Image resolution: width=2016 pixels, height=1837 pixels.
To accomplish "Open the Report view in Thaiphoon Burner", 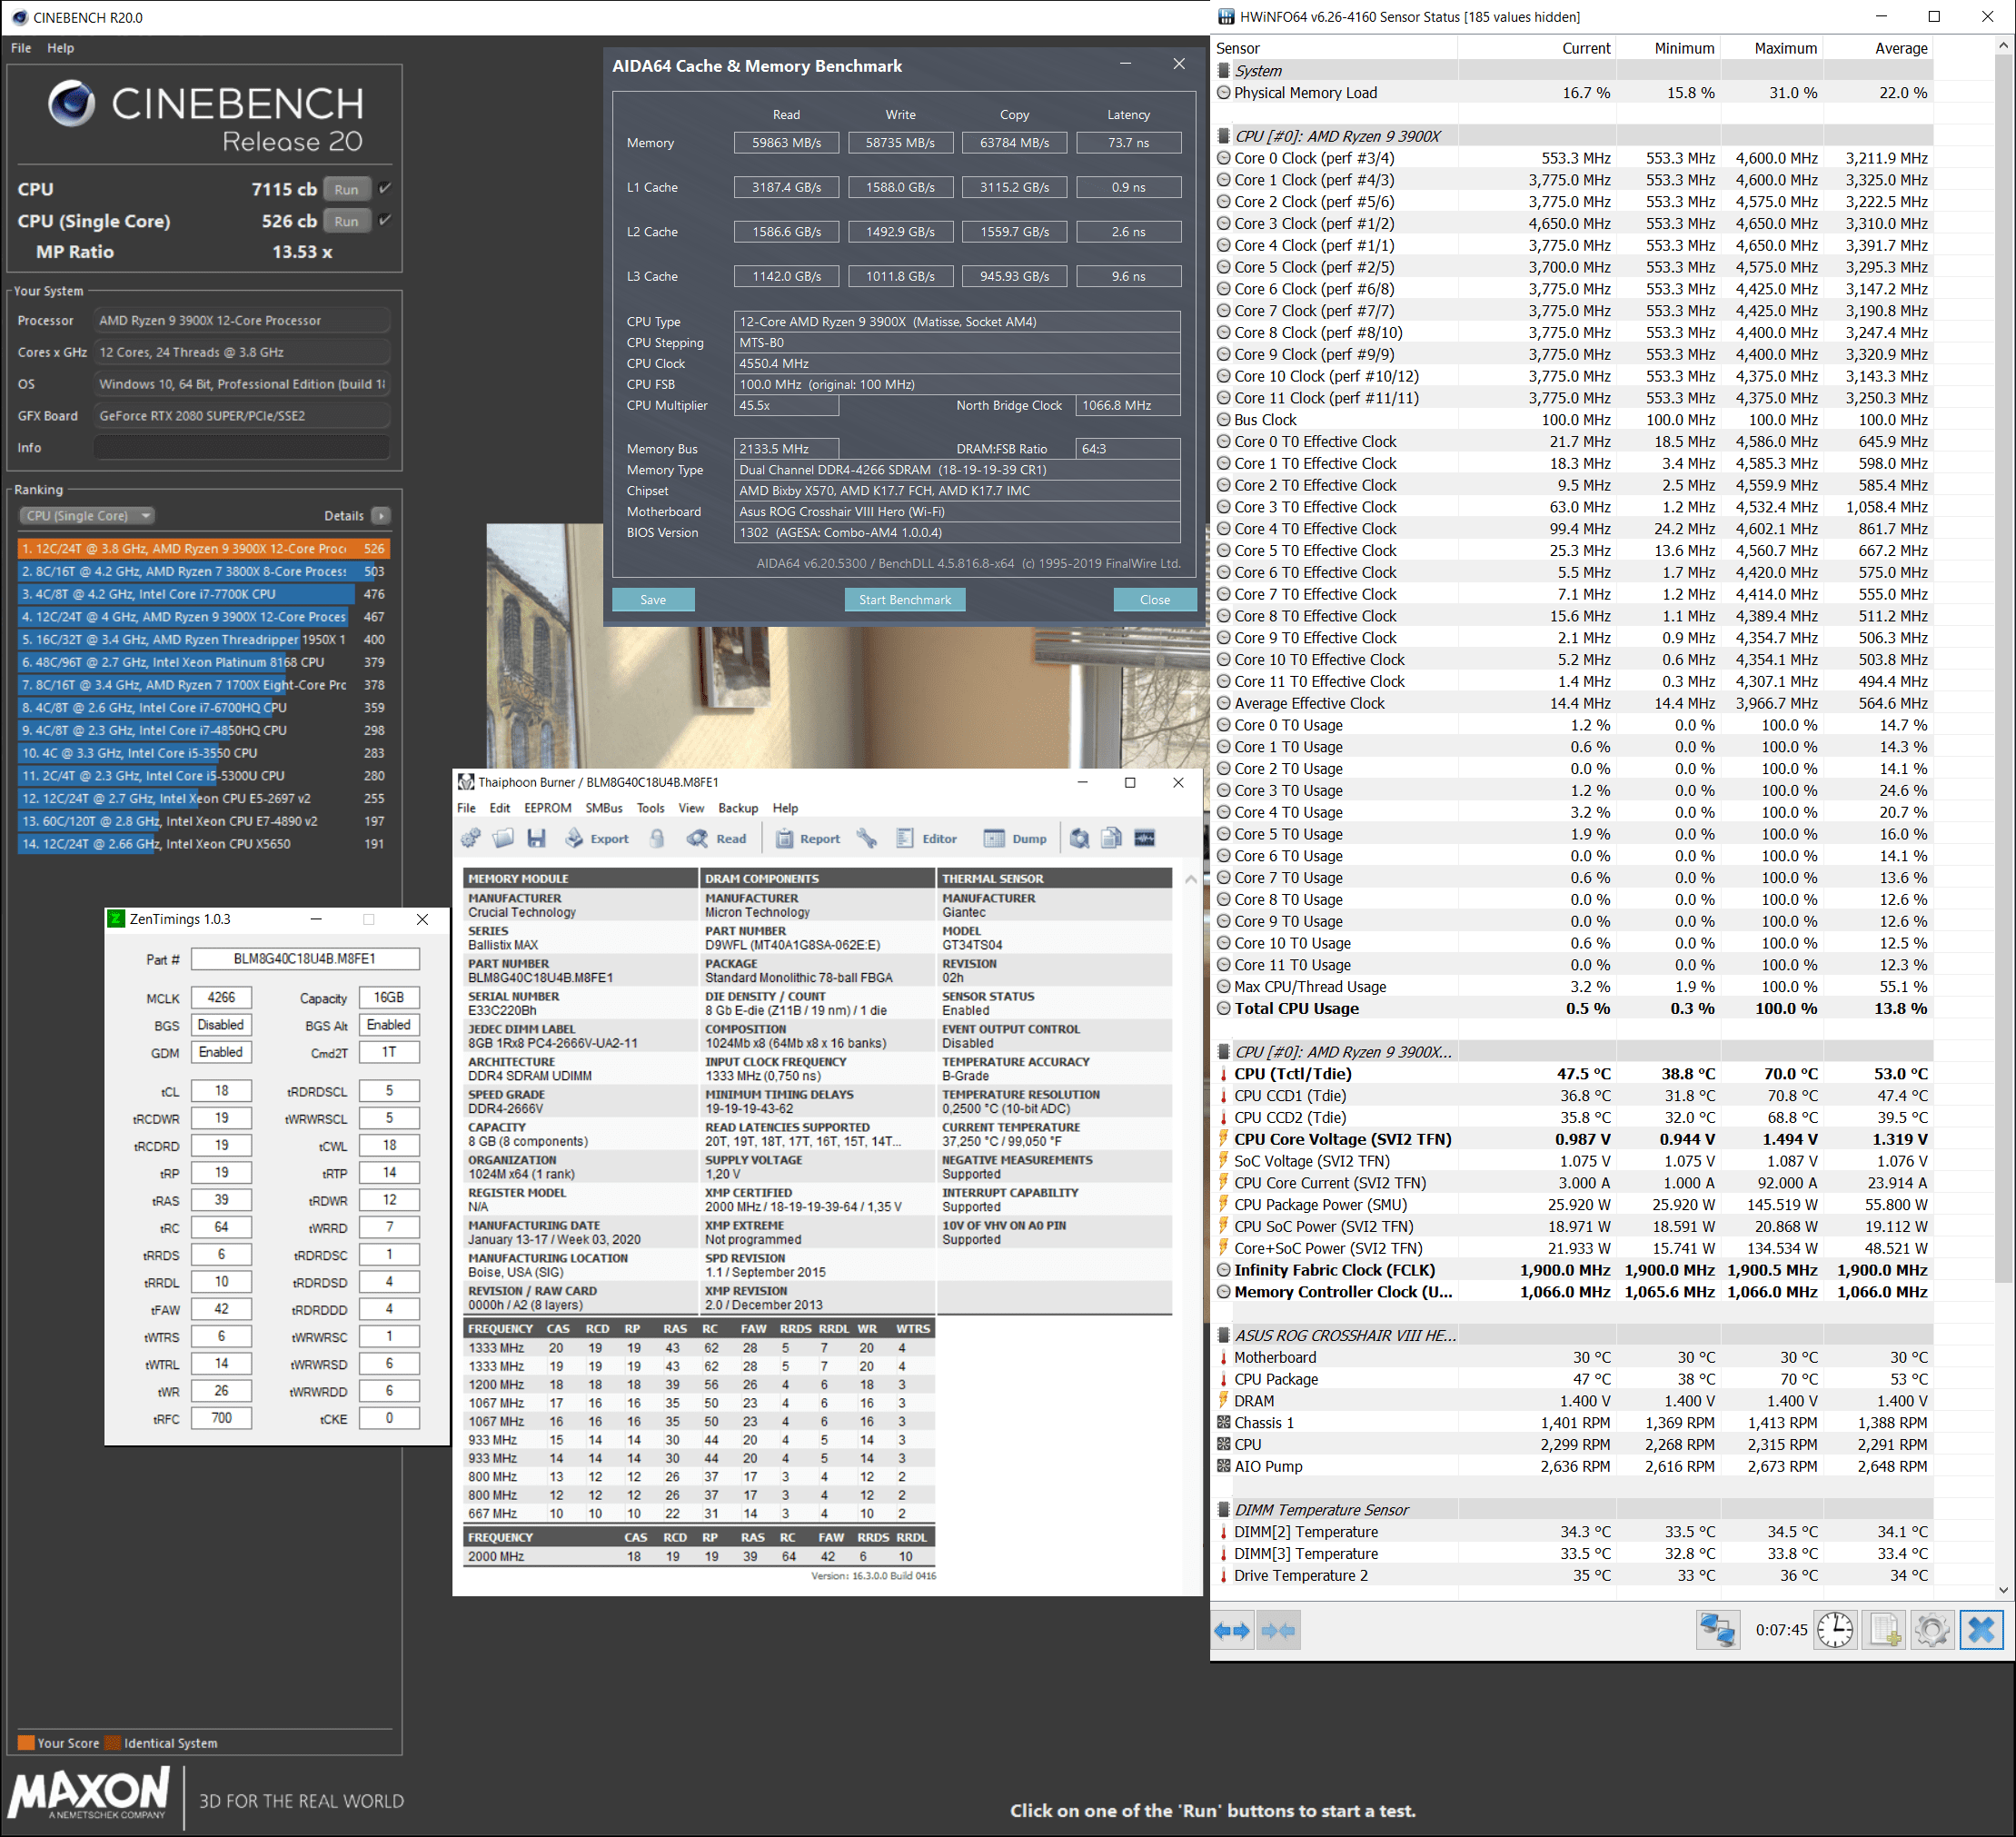I will (x=807, y=838).
